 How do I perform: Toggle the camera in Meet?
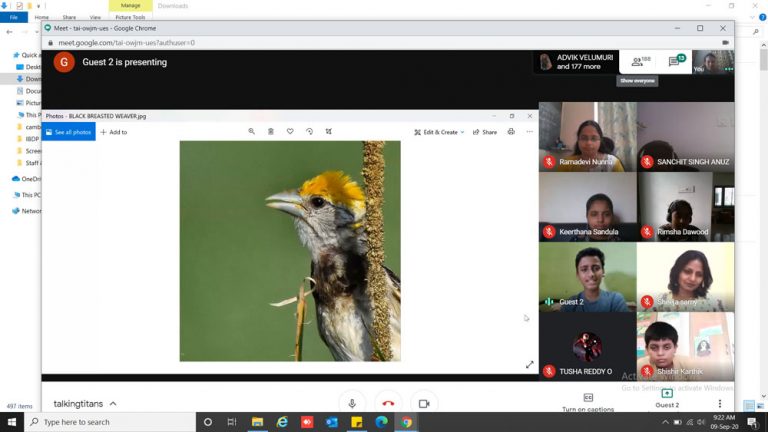click(x=424, y=404)
